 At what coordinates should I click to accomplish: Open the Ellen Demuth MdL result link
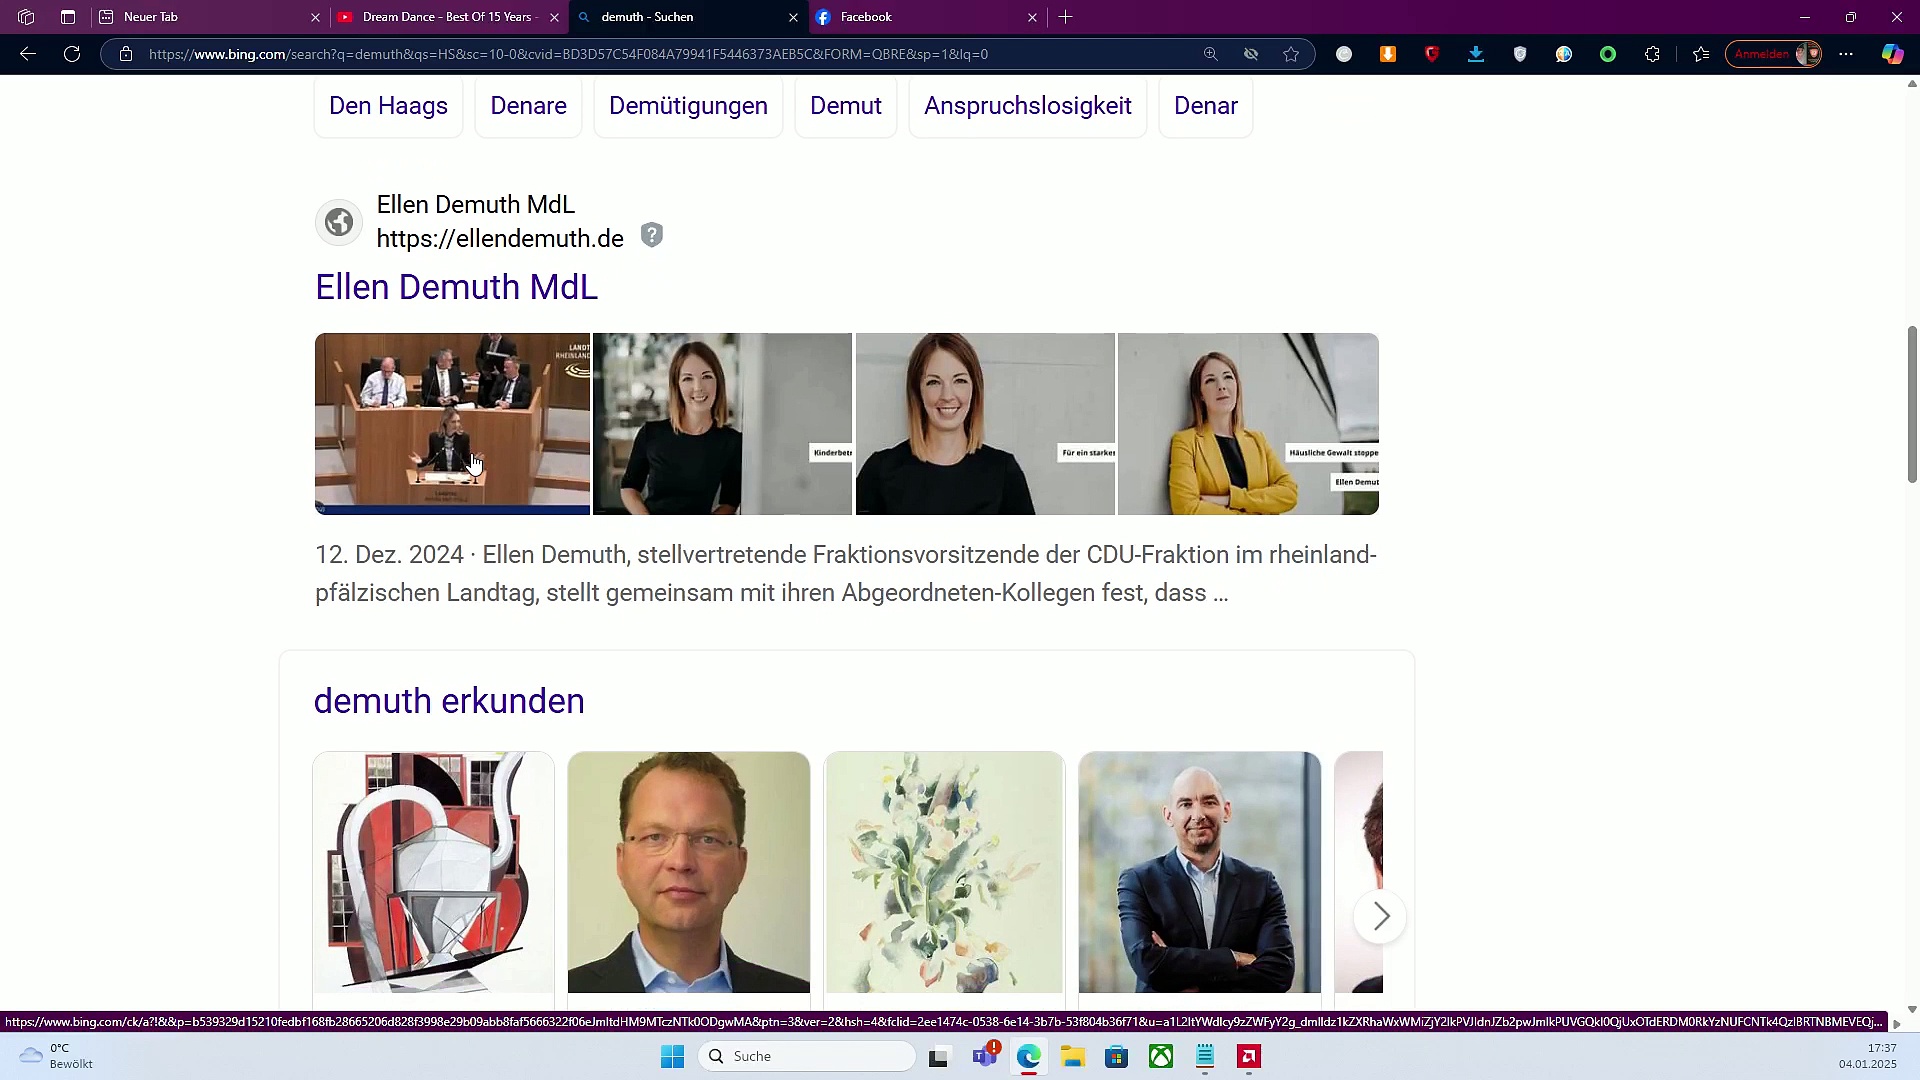click(x=456, y=287)
